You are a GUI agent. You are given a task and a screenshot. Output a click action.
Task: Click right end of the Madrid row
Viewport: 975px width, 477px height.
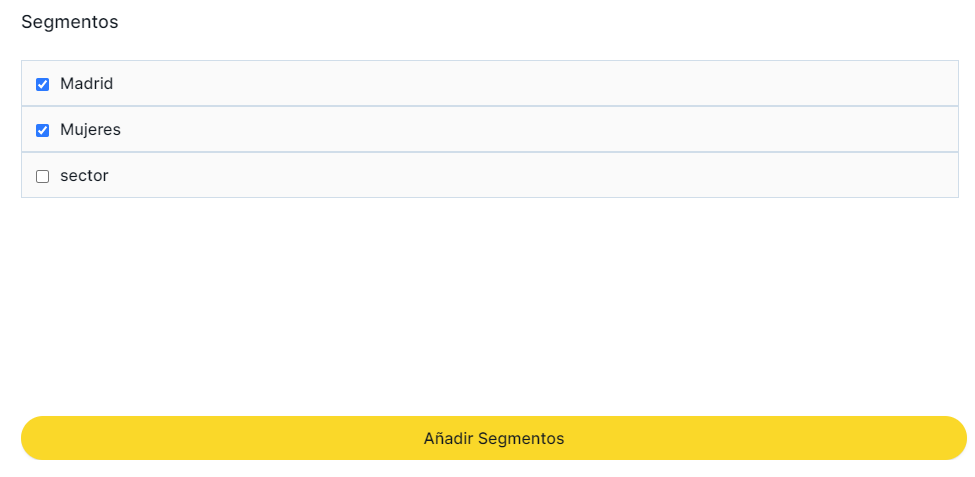click(x=935, y=84)
